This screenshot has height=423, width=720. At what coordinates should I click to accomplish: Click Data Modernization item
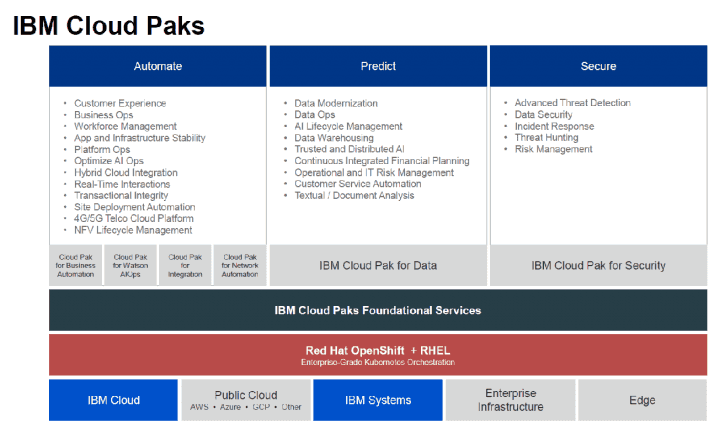pyautogui.click(x=336, y=103)
